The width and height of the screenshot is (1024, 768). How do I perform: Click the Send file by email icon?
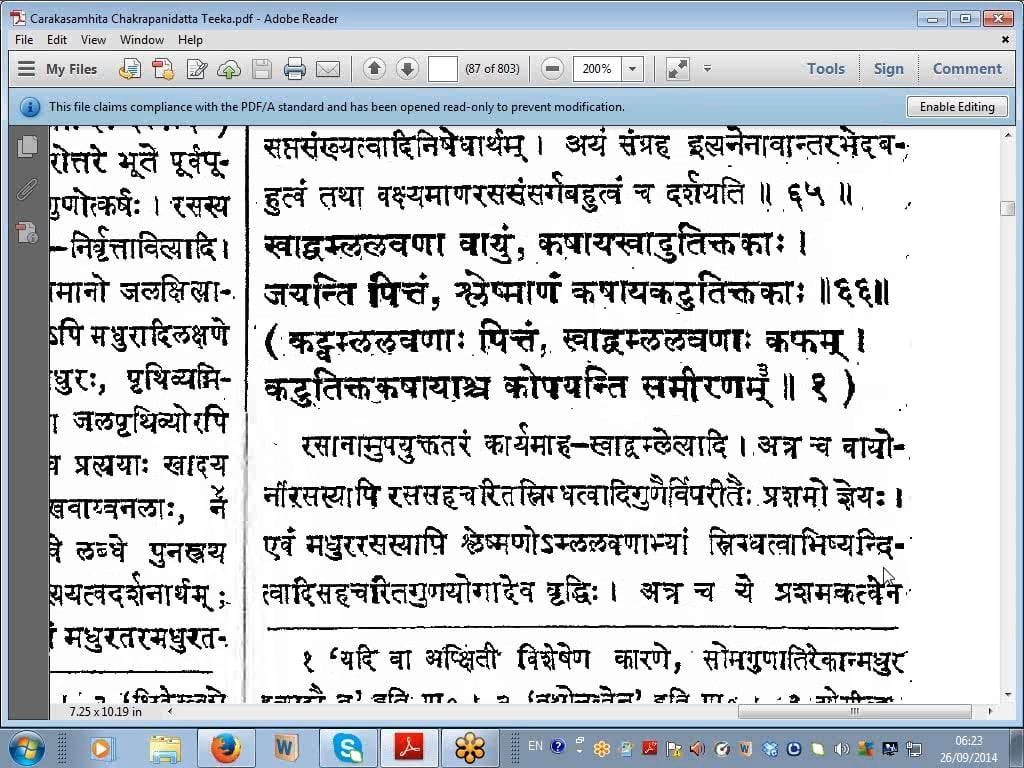pyautogui.click(x=328, y=69)
